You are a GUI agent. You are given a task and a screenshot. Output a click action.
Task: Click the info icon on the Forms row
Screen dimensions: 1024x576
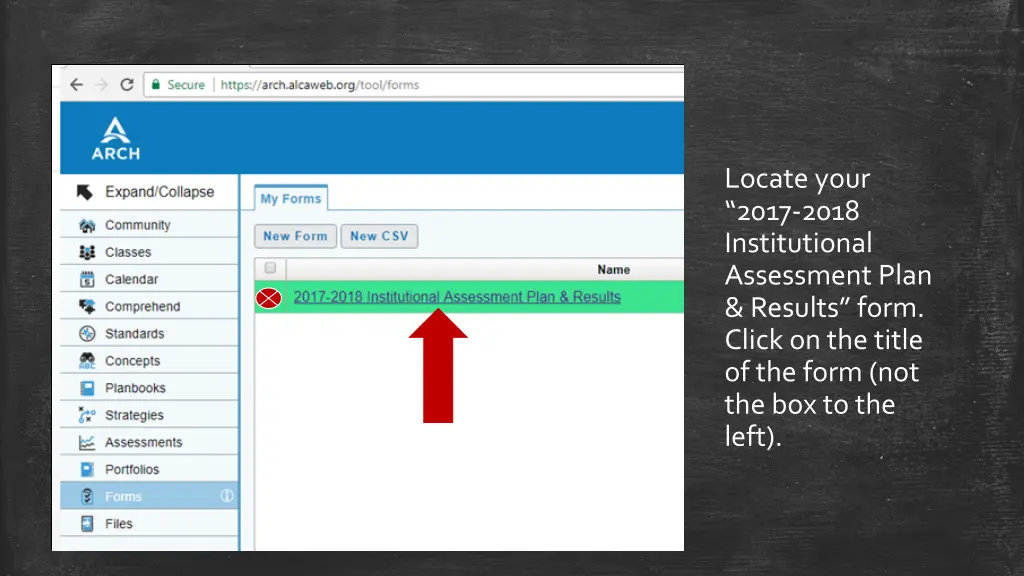(x=227, y=496)
